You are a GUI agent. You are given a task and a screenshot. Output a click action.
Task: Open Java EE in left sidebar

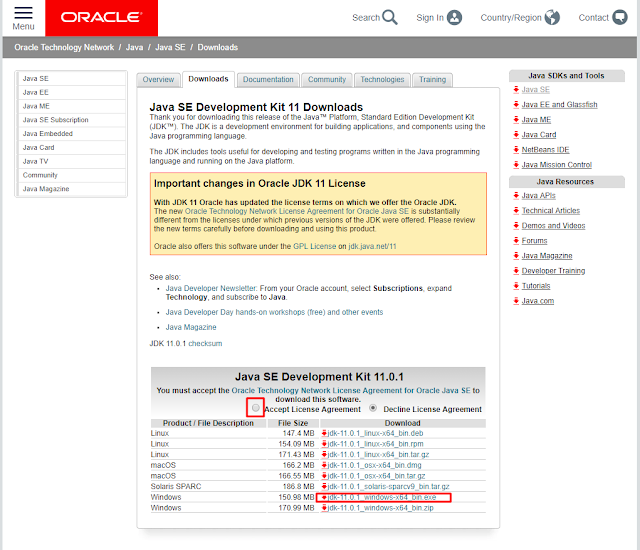[72, 92]
